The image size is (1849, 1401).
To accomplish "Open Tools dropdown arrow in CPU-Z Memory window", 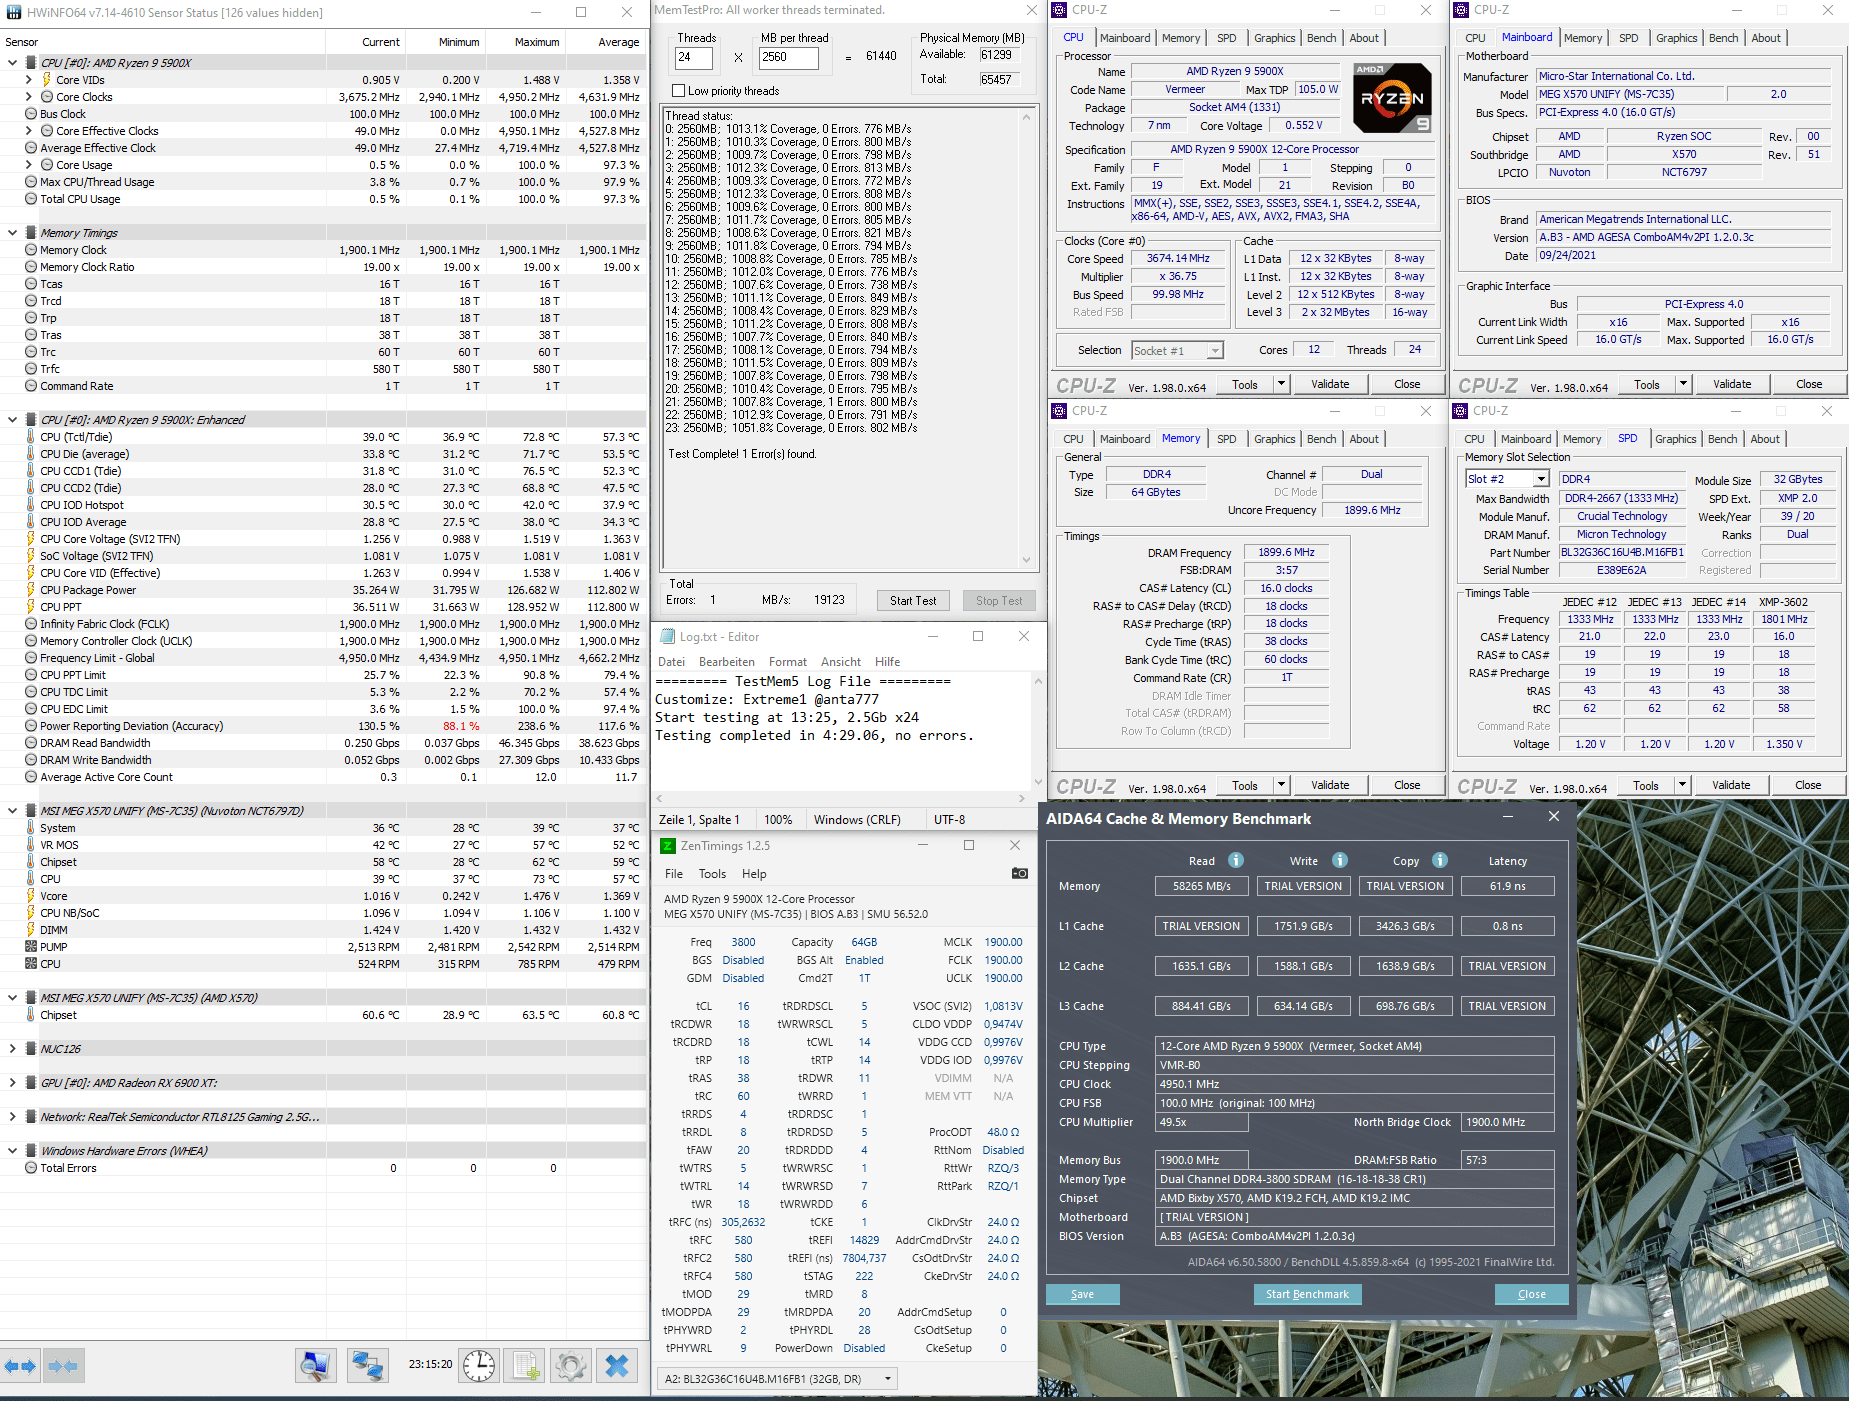I will [1281, 785].
